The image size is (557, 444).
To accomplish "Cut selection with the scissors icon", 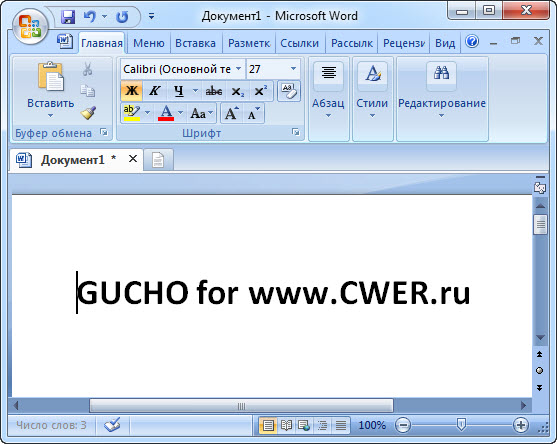I will (x=87, y=69).
